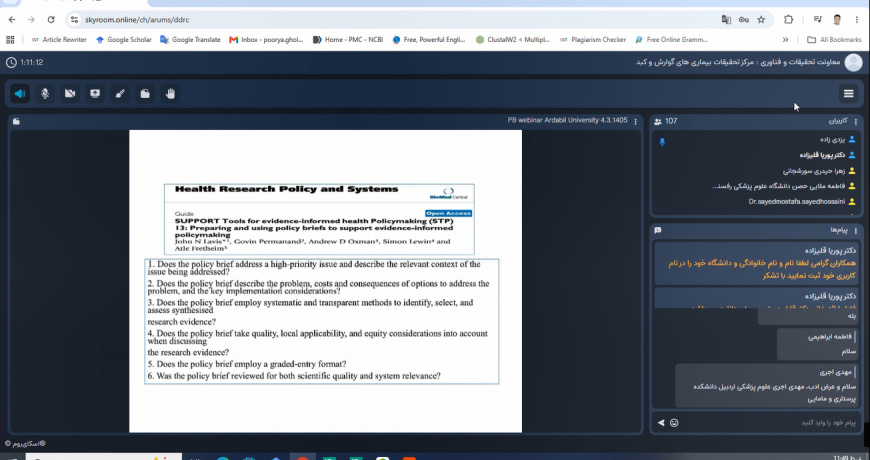This screenshot has width=870, height=460.
Task: Open users panel options menu
Action: point(856,121)
